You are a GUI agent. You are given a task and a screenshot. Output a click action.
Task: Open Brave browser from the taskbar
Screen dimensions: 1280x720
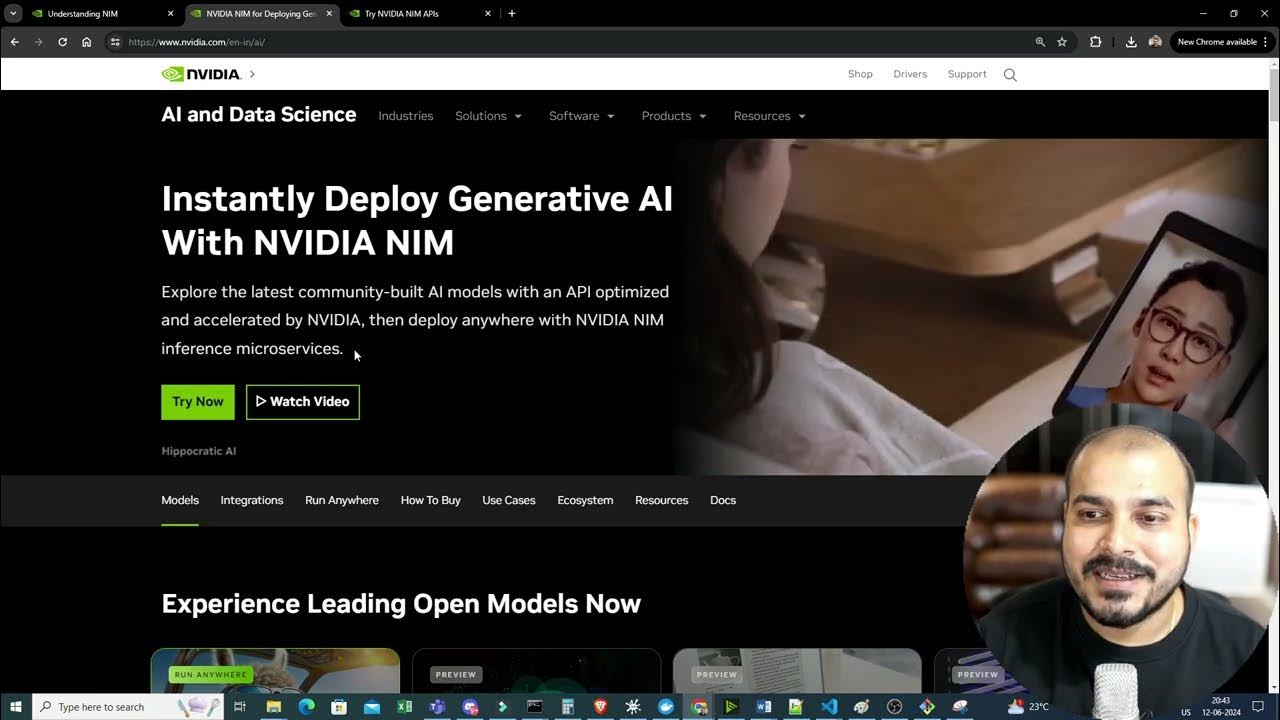click(x=600, y=707)
